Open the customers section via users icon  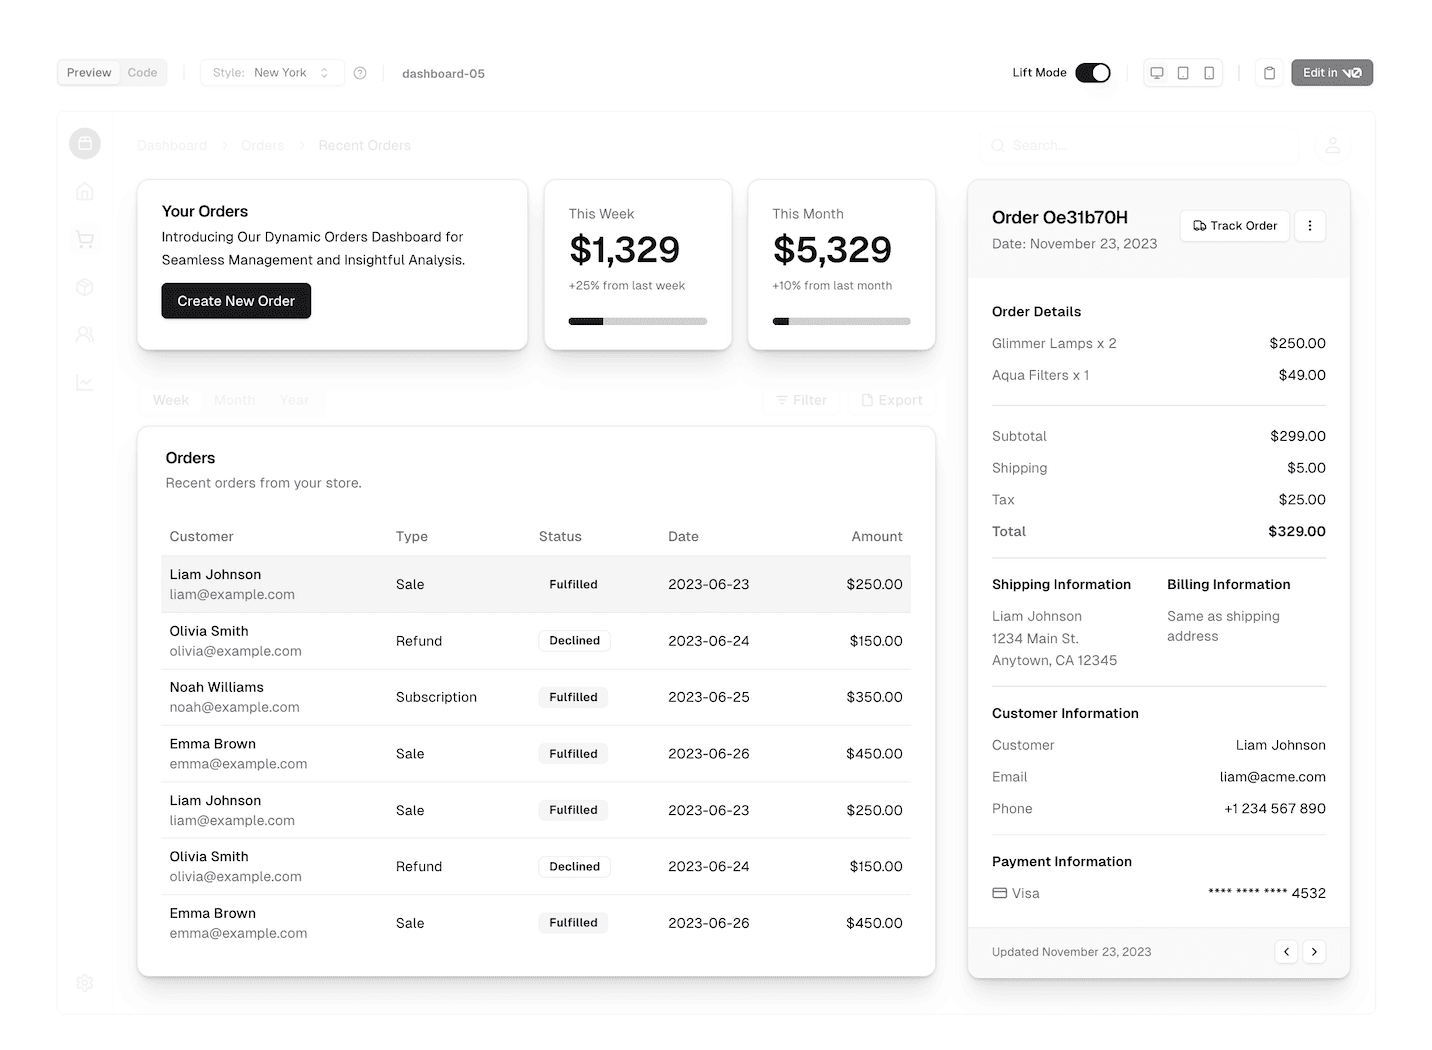[x=85, y=334]
